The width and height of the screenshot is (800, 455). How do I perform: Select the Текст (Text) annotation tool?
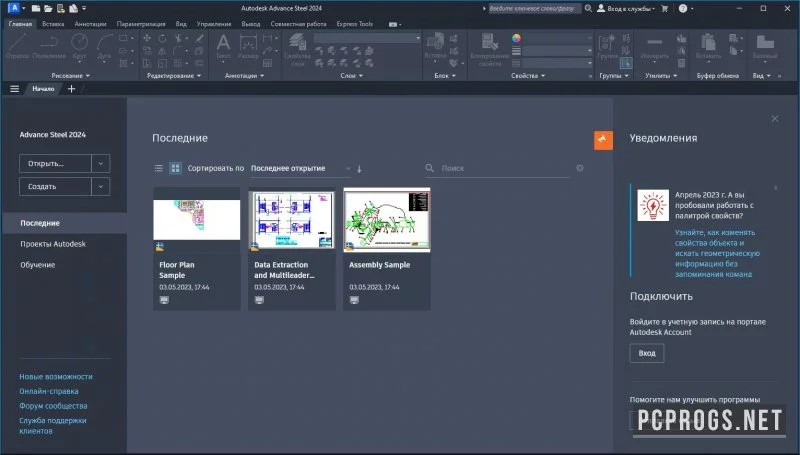click(223, 47)
